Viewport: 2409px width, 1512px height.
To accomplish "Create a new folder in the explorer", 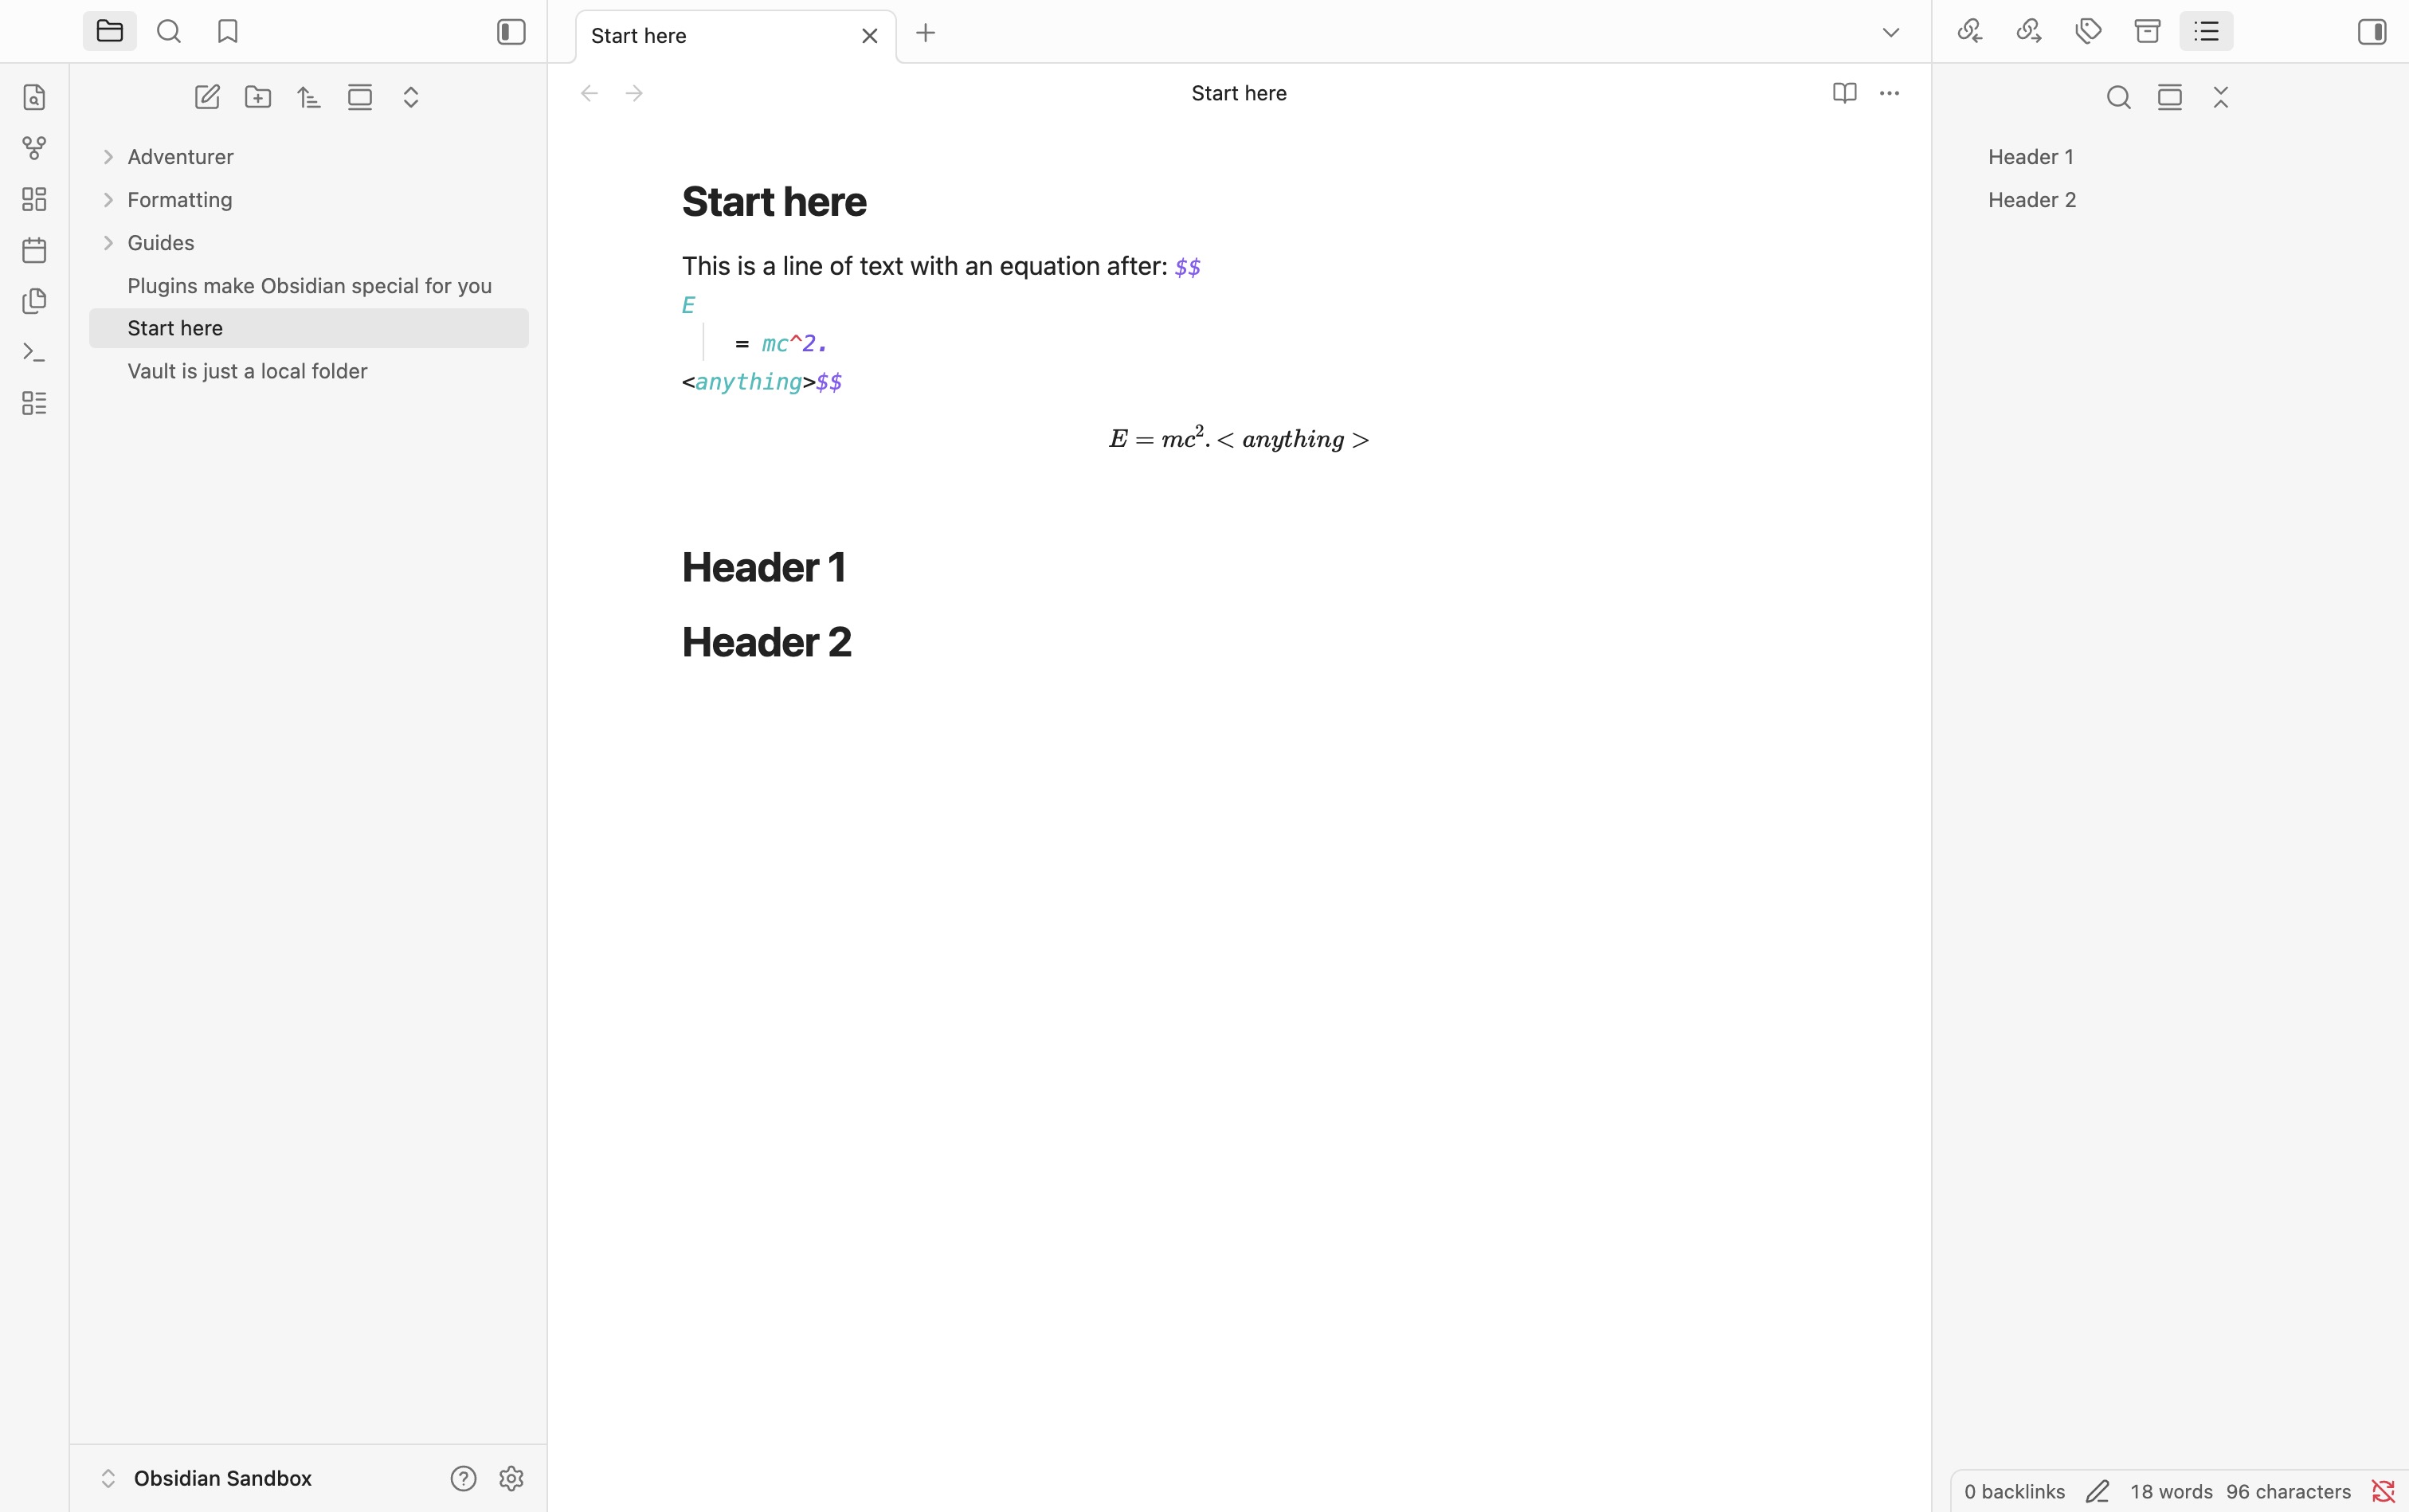I will [x=258, y=97].
